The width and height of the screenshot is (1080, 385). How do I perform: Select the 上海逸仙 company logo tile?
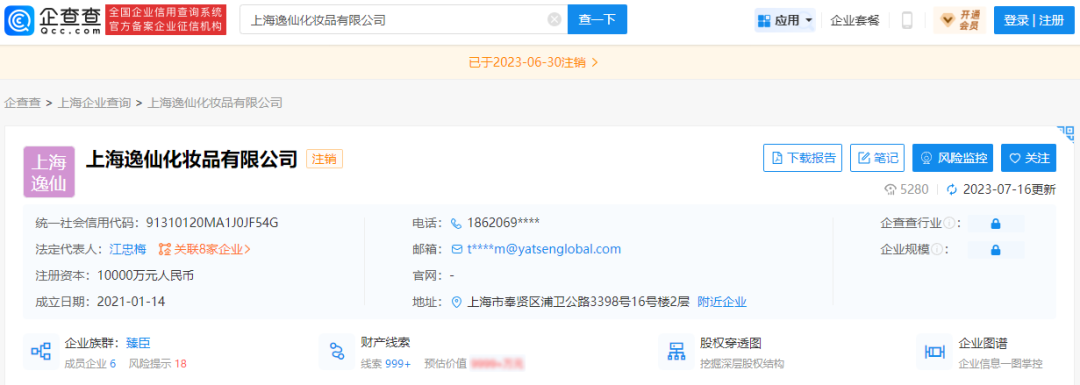(x=49, y=172)
